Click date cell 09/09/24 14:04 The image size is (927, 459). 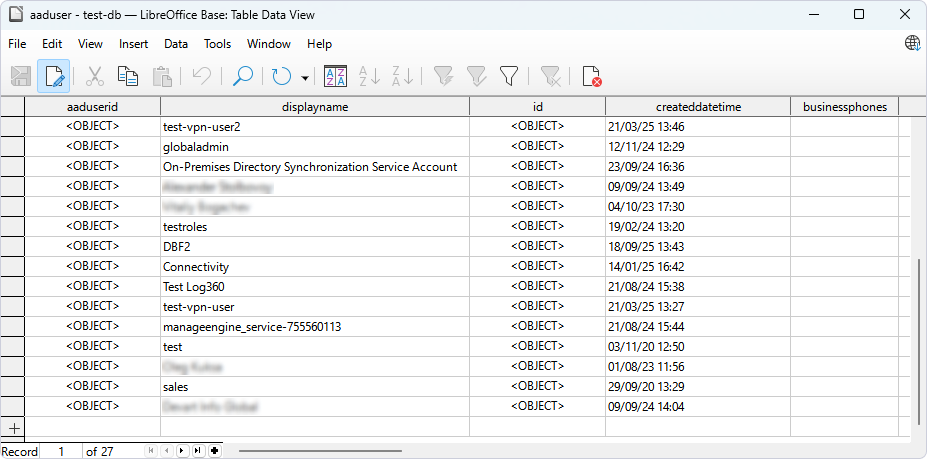698,407
